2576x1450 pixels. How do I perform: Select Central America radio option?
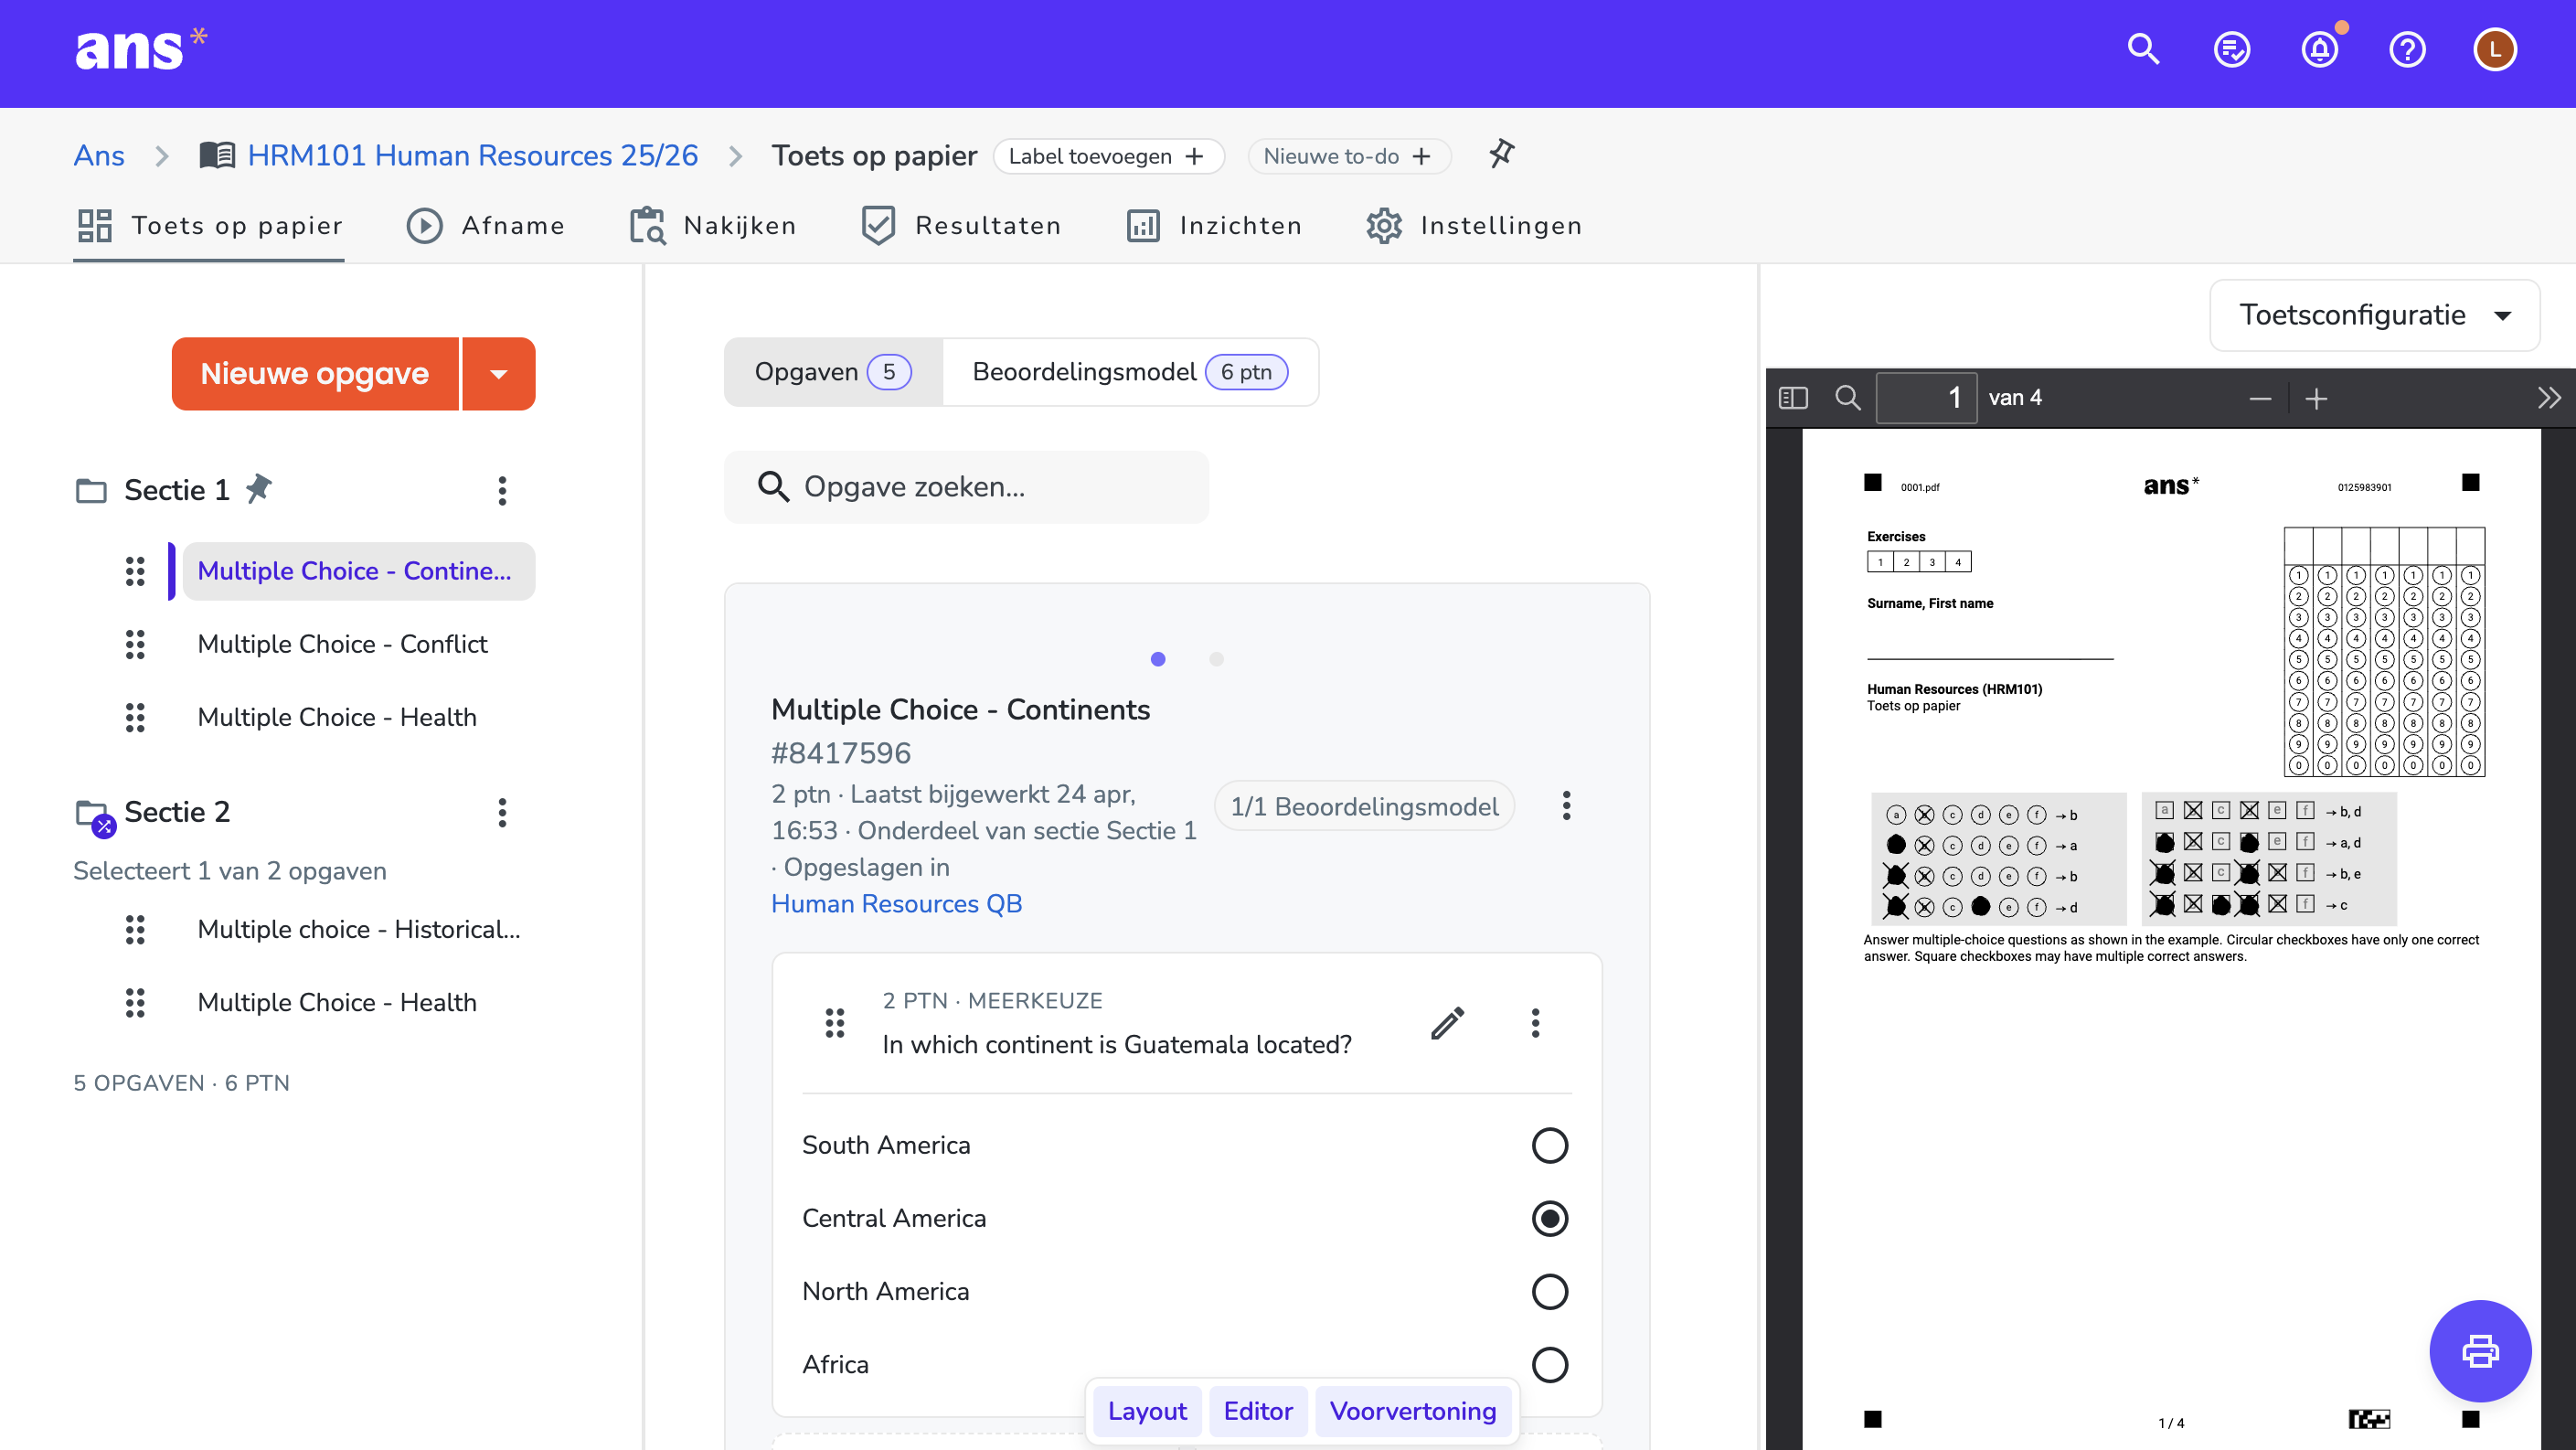click(1549, 1218)
